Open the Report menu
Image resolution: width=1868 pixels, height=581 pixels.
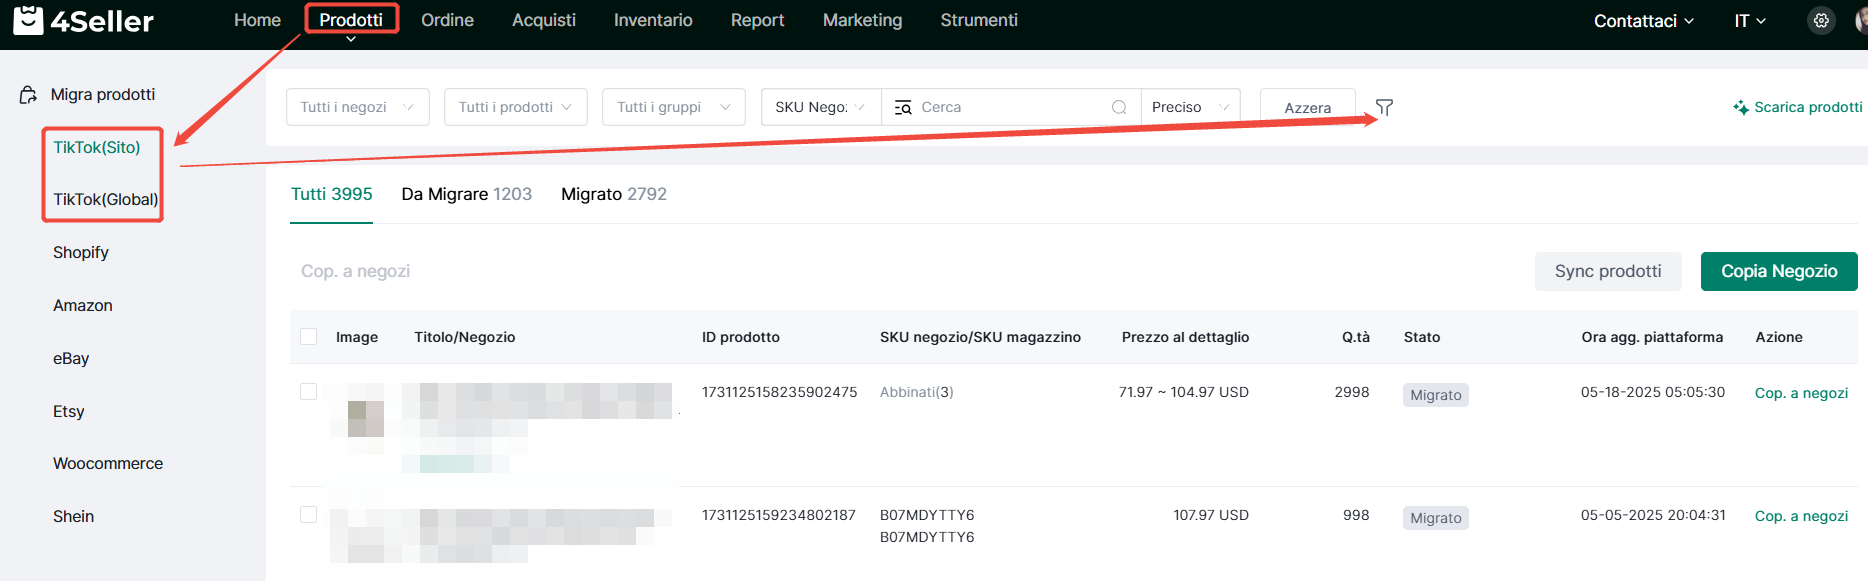click(757, 20)
